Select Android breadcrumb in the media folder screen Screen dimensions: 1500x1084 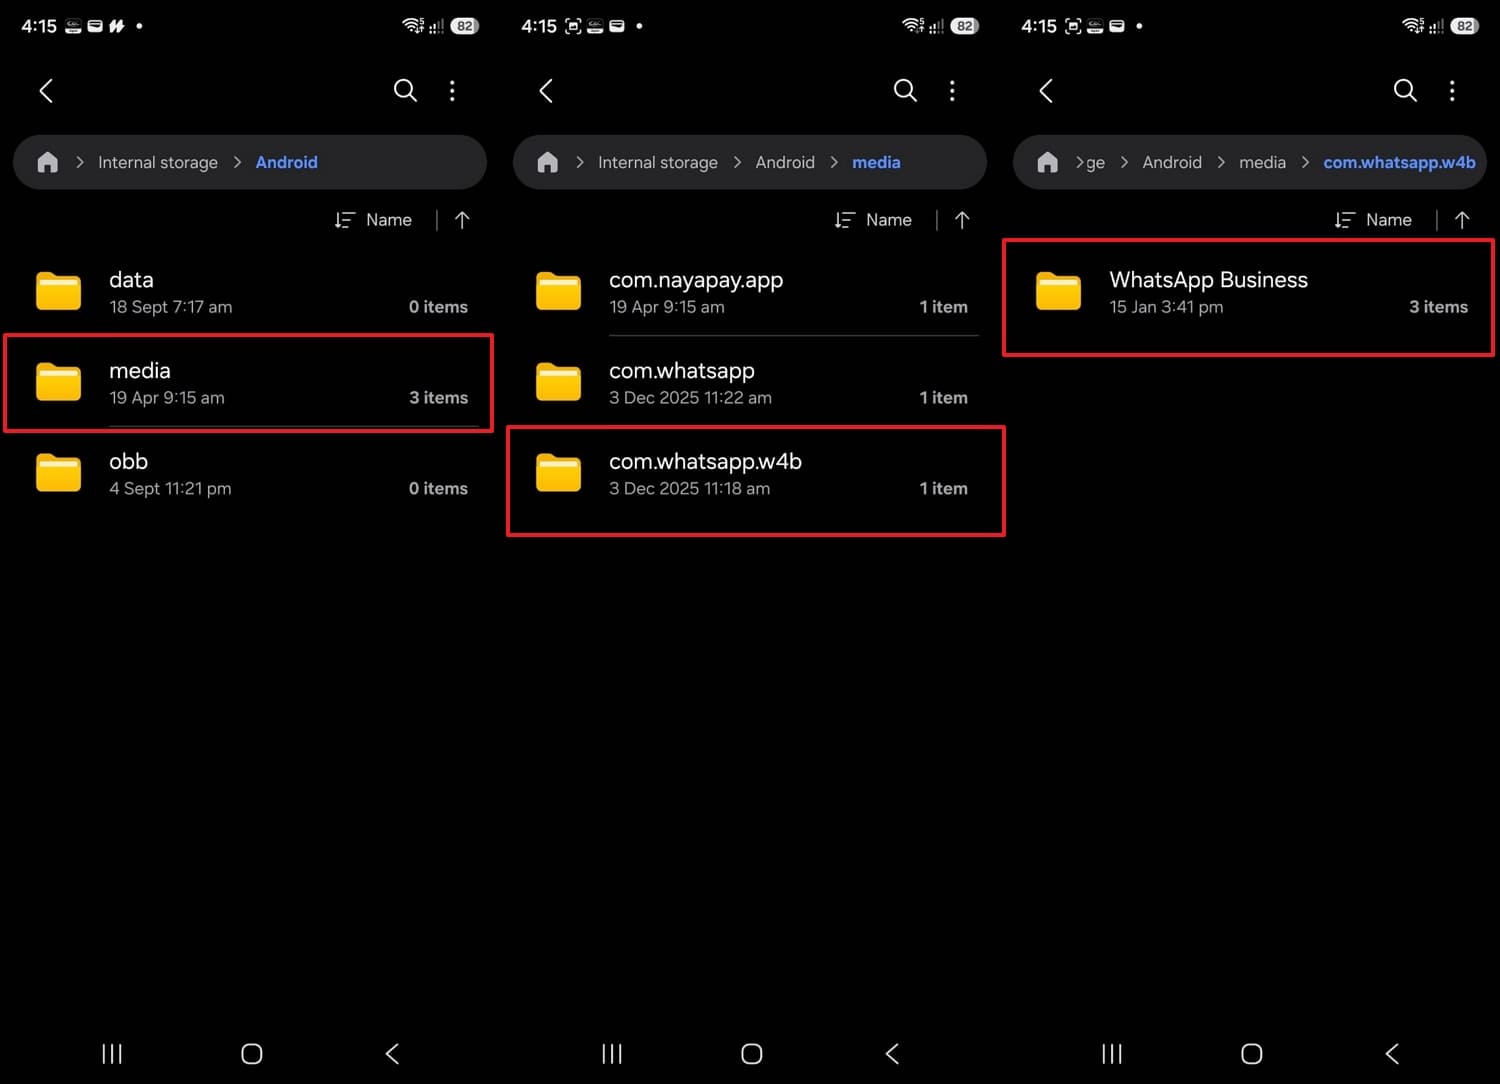(785, 162)
